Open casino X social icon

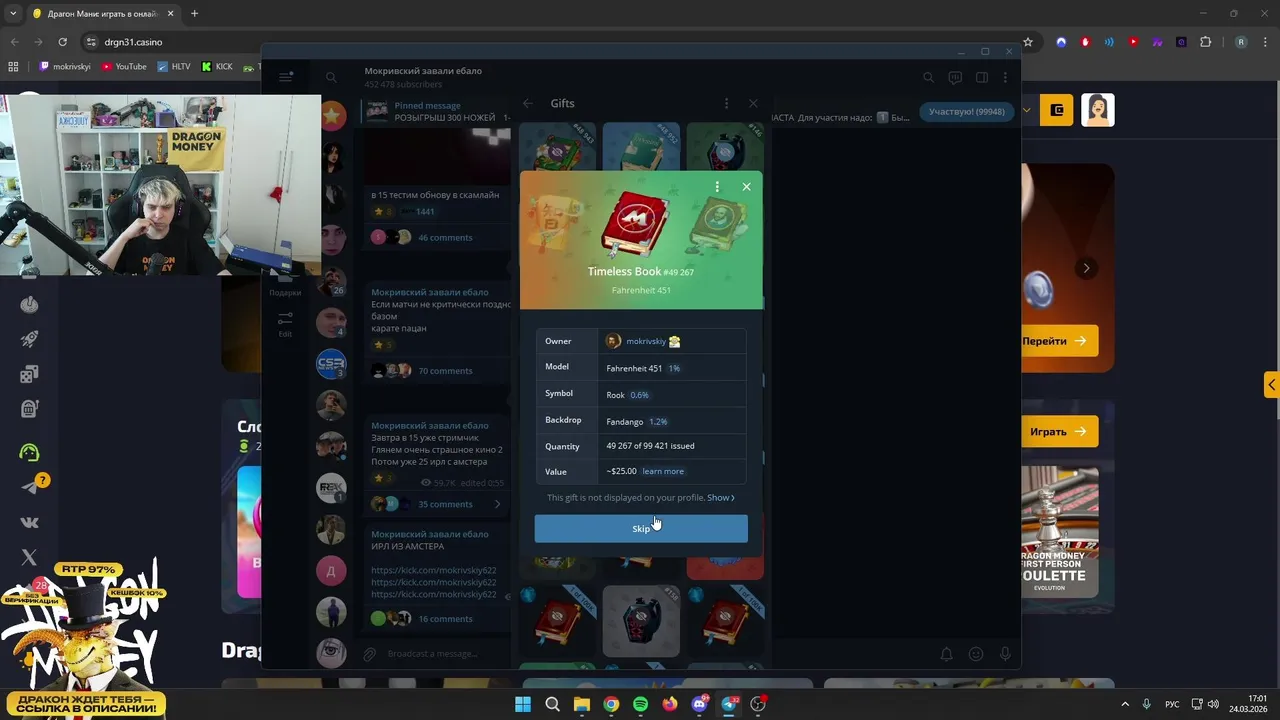29,557
